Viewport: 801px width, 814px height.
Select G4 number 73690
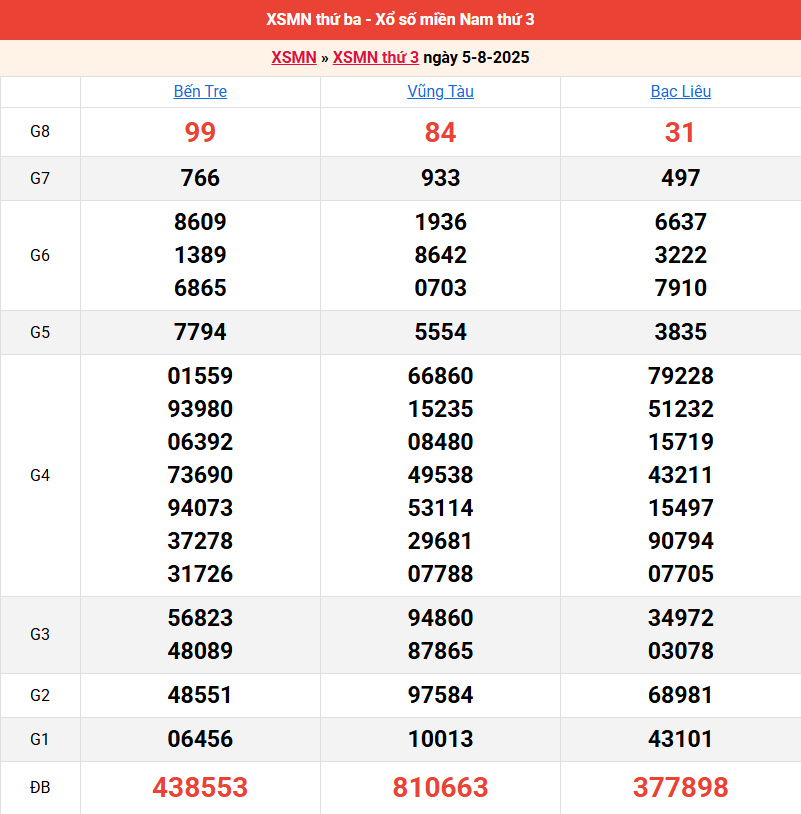(200, 475)
